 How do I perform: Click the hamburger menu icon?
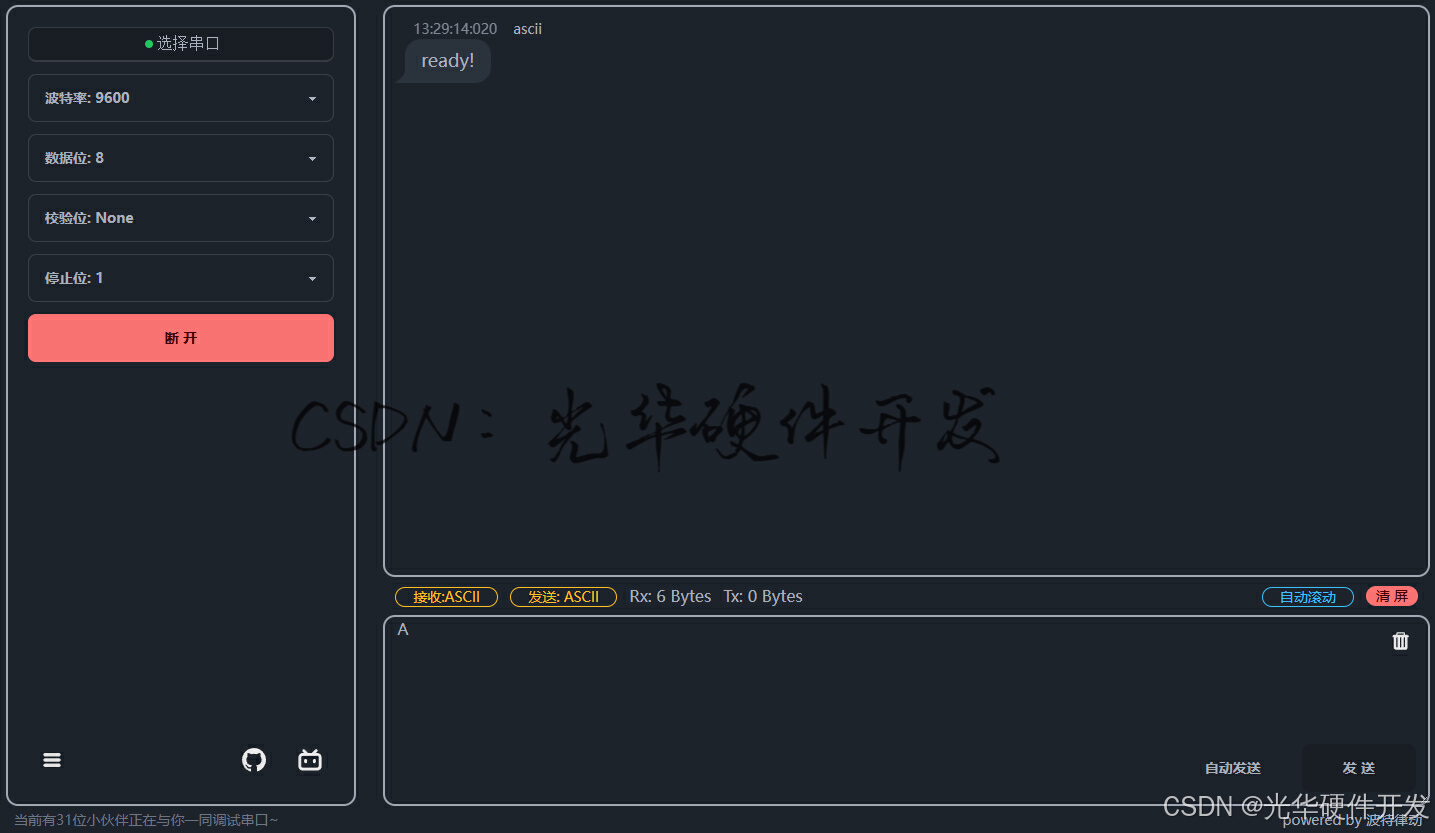52,760
